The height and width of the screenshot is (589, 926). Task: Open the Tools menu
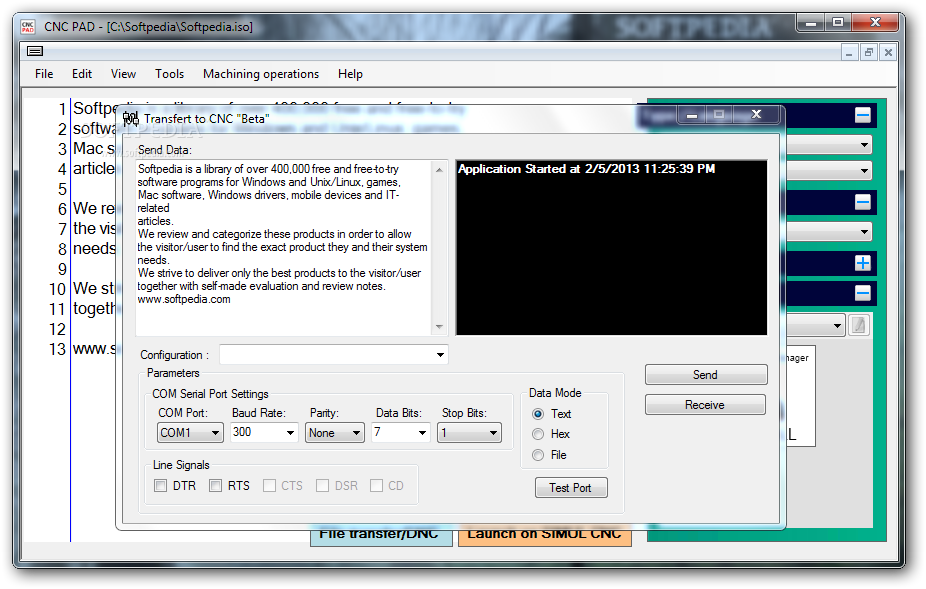[x=169, y=74]
